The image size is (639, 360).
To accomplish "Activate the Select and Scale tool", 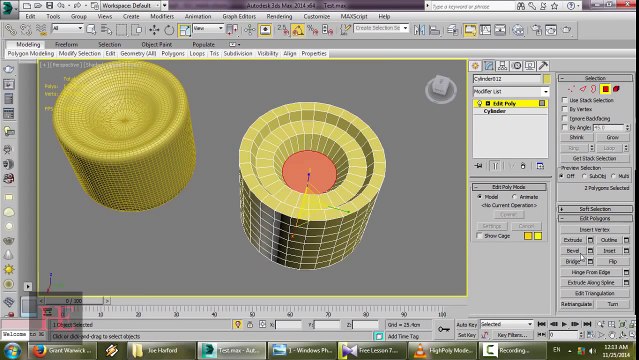I will [184, 30].
